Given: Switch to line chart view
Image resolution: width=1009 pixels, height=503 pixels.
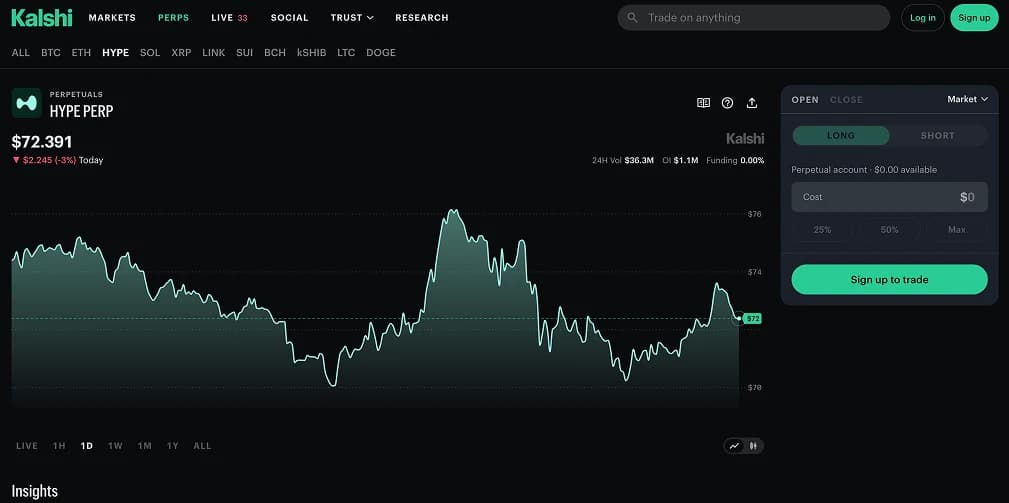Looking at the screenshot, I should point(734,446).
